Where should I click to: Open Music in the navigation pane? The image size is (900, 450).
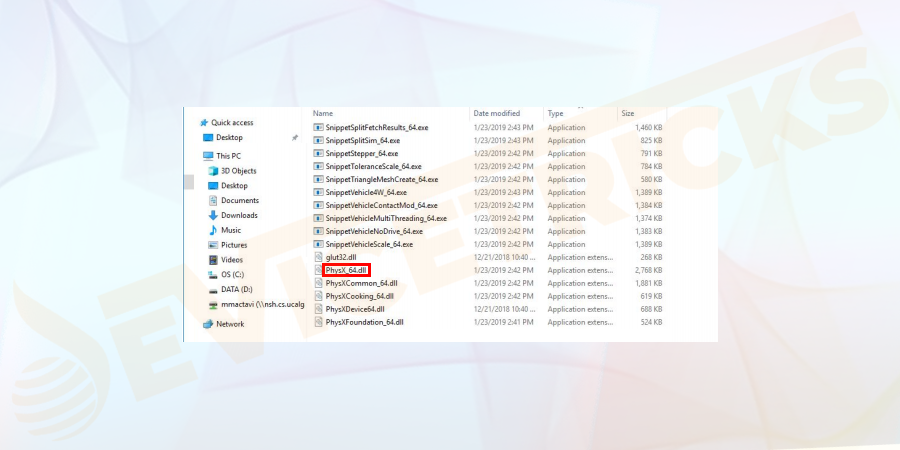coord(231,230)
